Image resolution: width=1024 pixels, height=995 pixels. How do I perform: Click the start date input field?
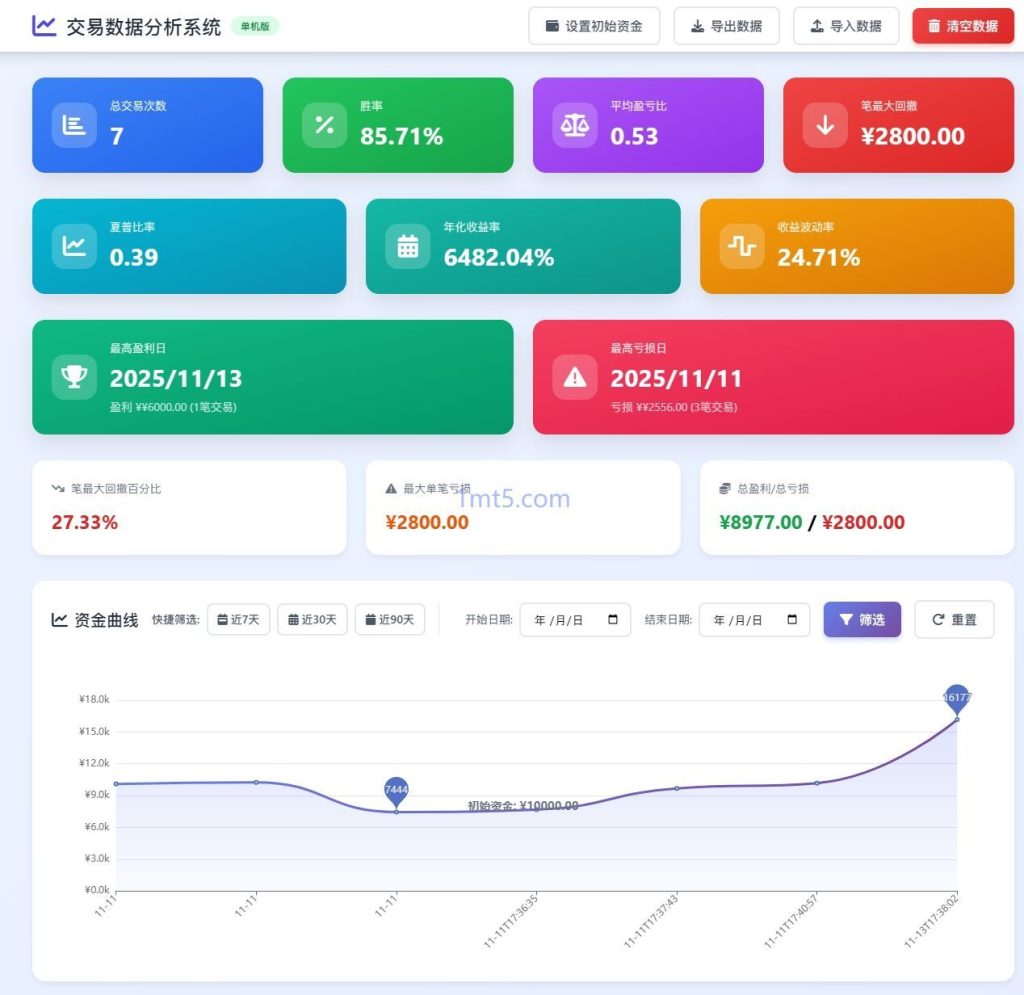pyautogui.click(x=565, y=620)
